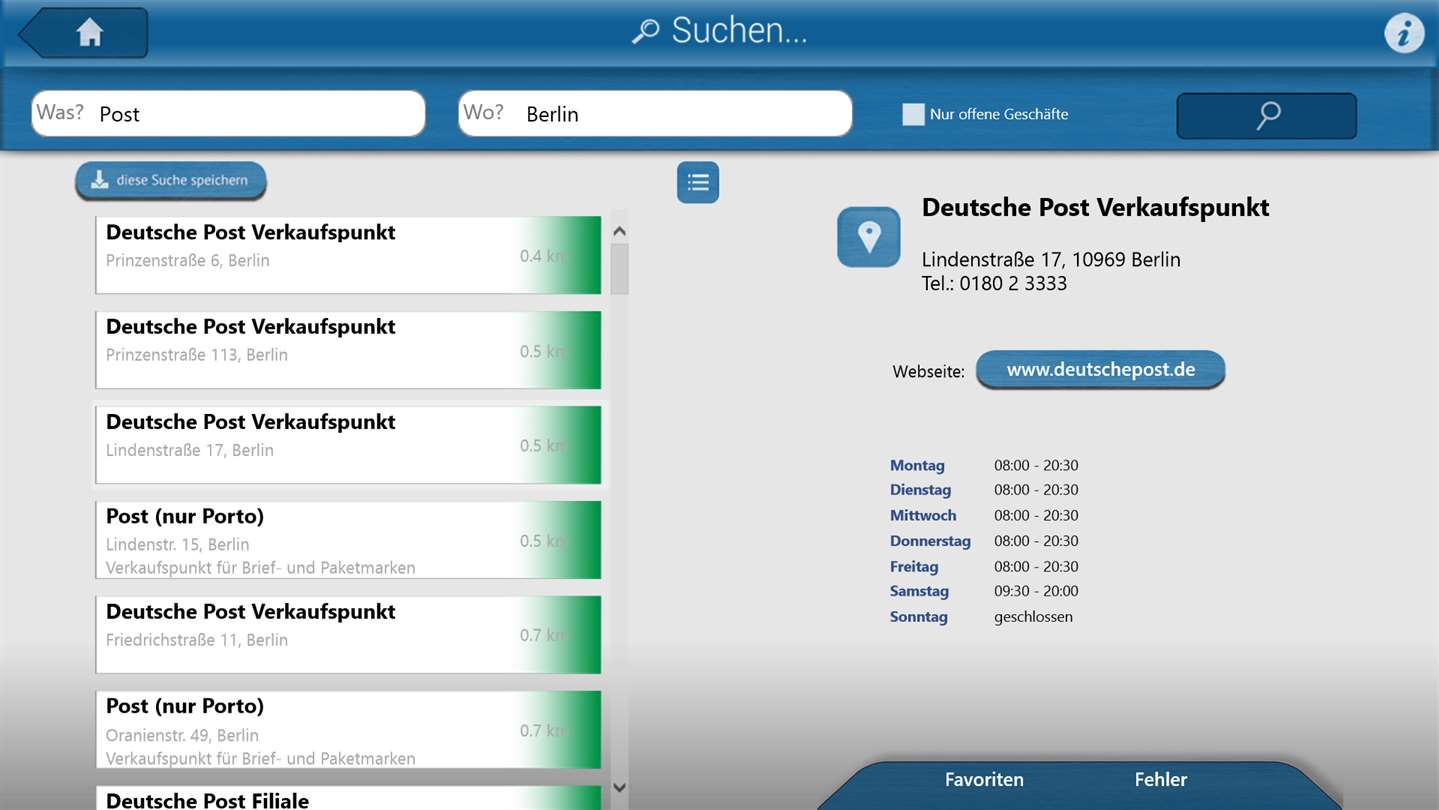Select the Deutsche Post Filiale result
Screen dimensions: 1439x810
coord(348,798)
